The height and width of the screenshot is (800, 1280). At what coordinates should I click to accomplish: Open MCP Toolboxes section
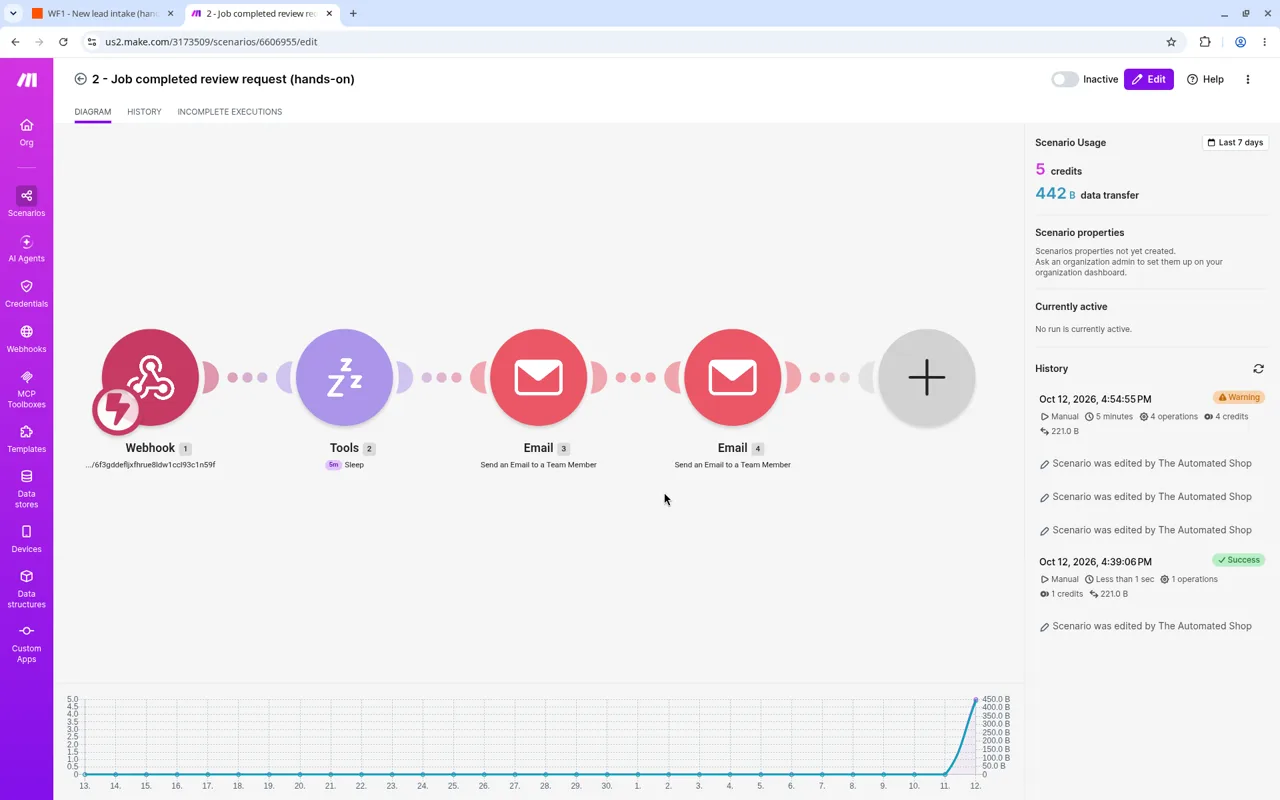coord(26,390)
